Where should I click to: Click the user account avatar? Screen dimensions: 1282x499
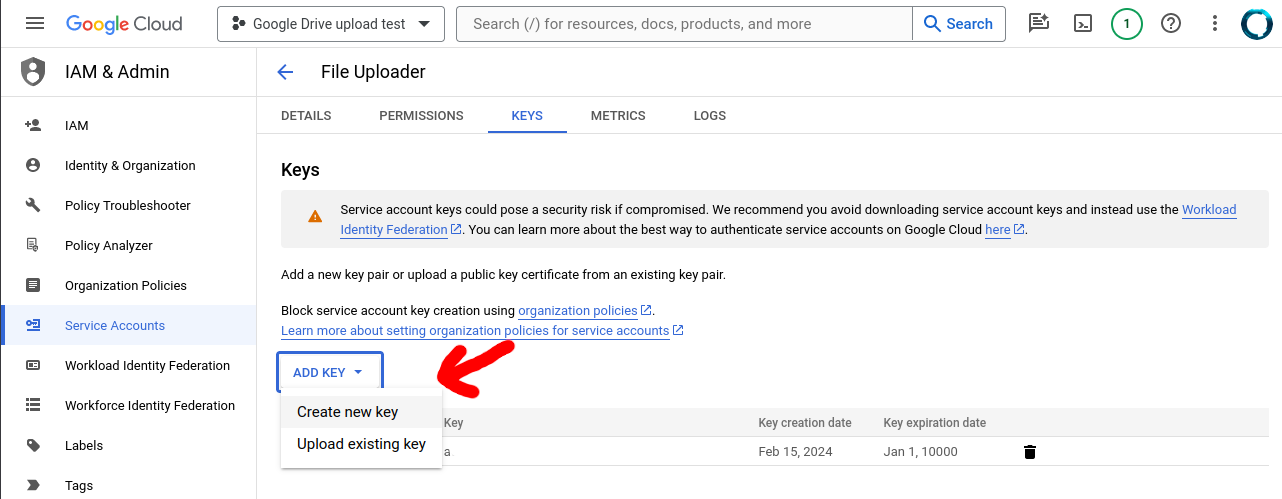pos(1256,23)
